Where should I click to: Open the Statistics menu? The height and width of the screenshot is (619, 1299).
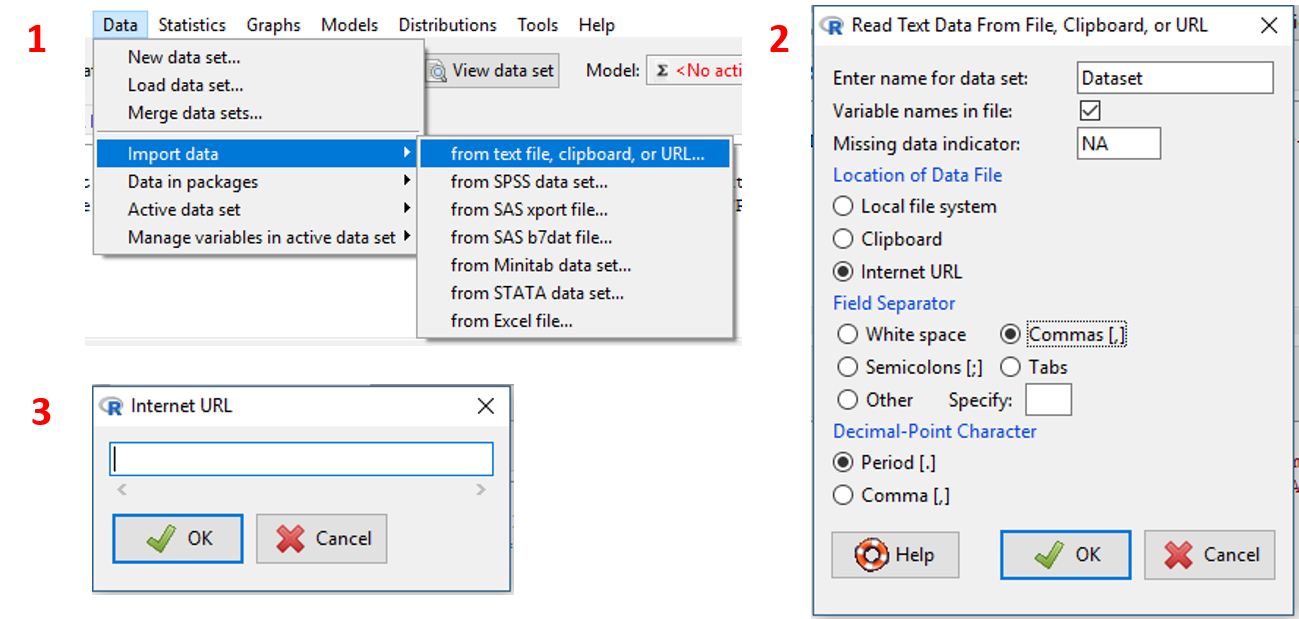pos(192,25)
